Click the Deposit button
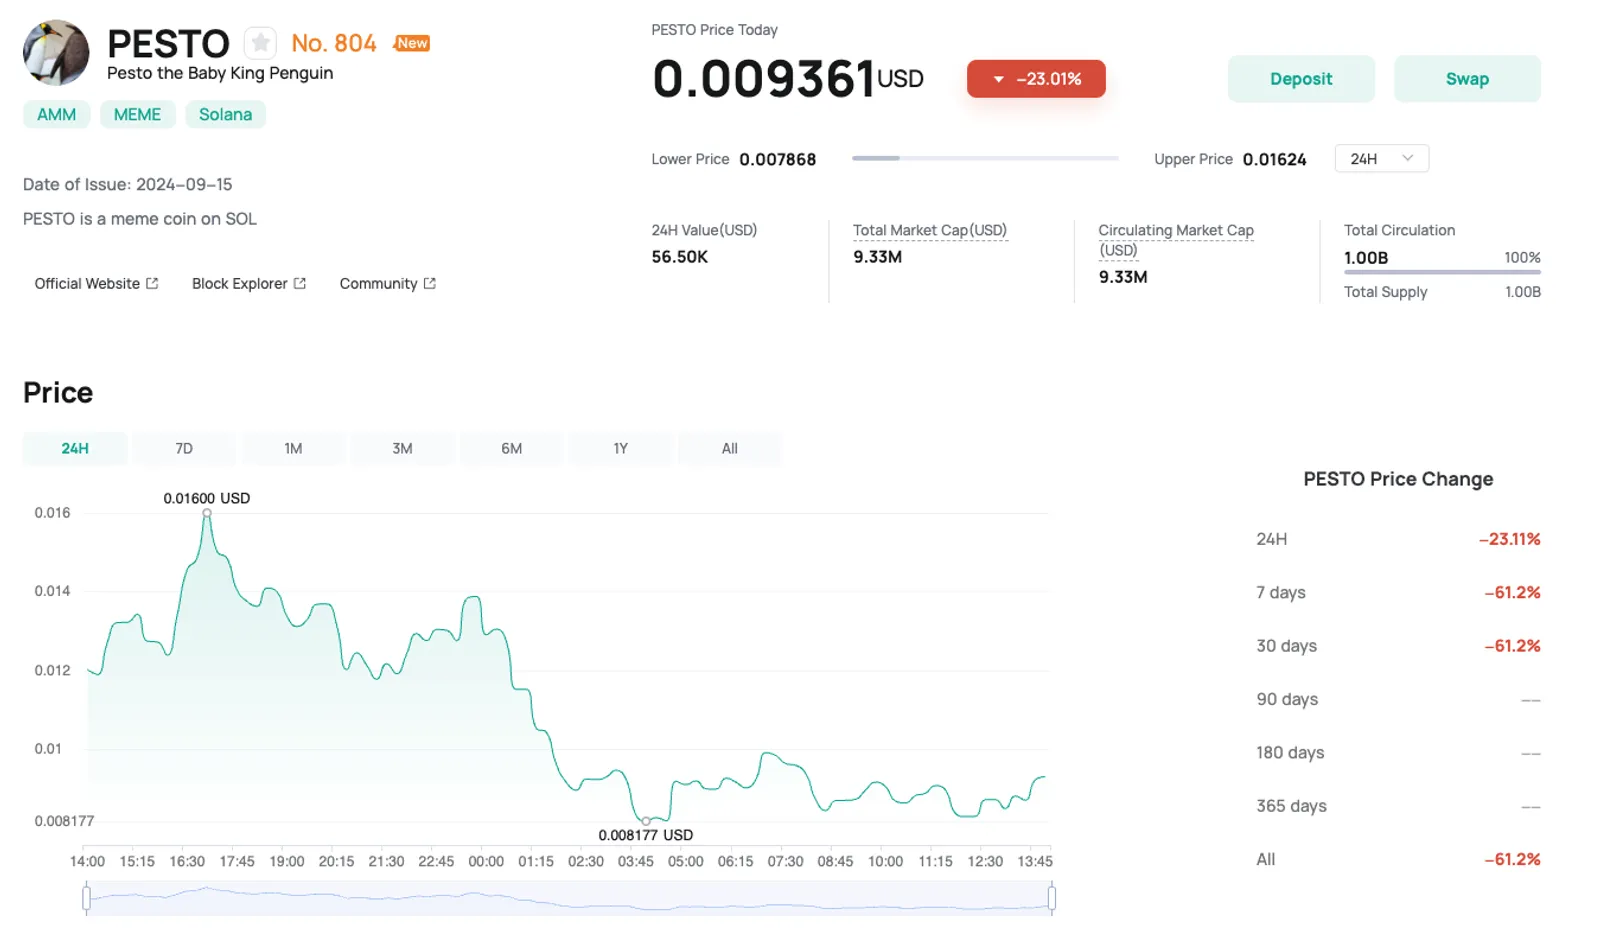The image size is (1600, 935). point(1301,79)
